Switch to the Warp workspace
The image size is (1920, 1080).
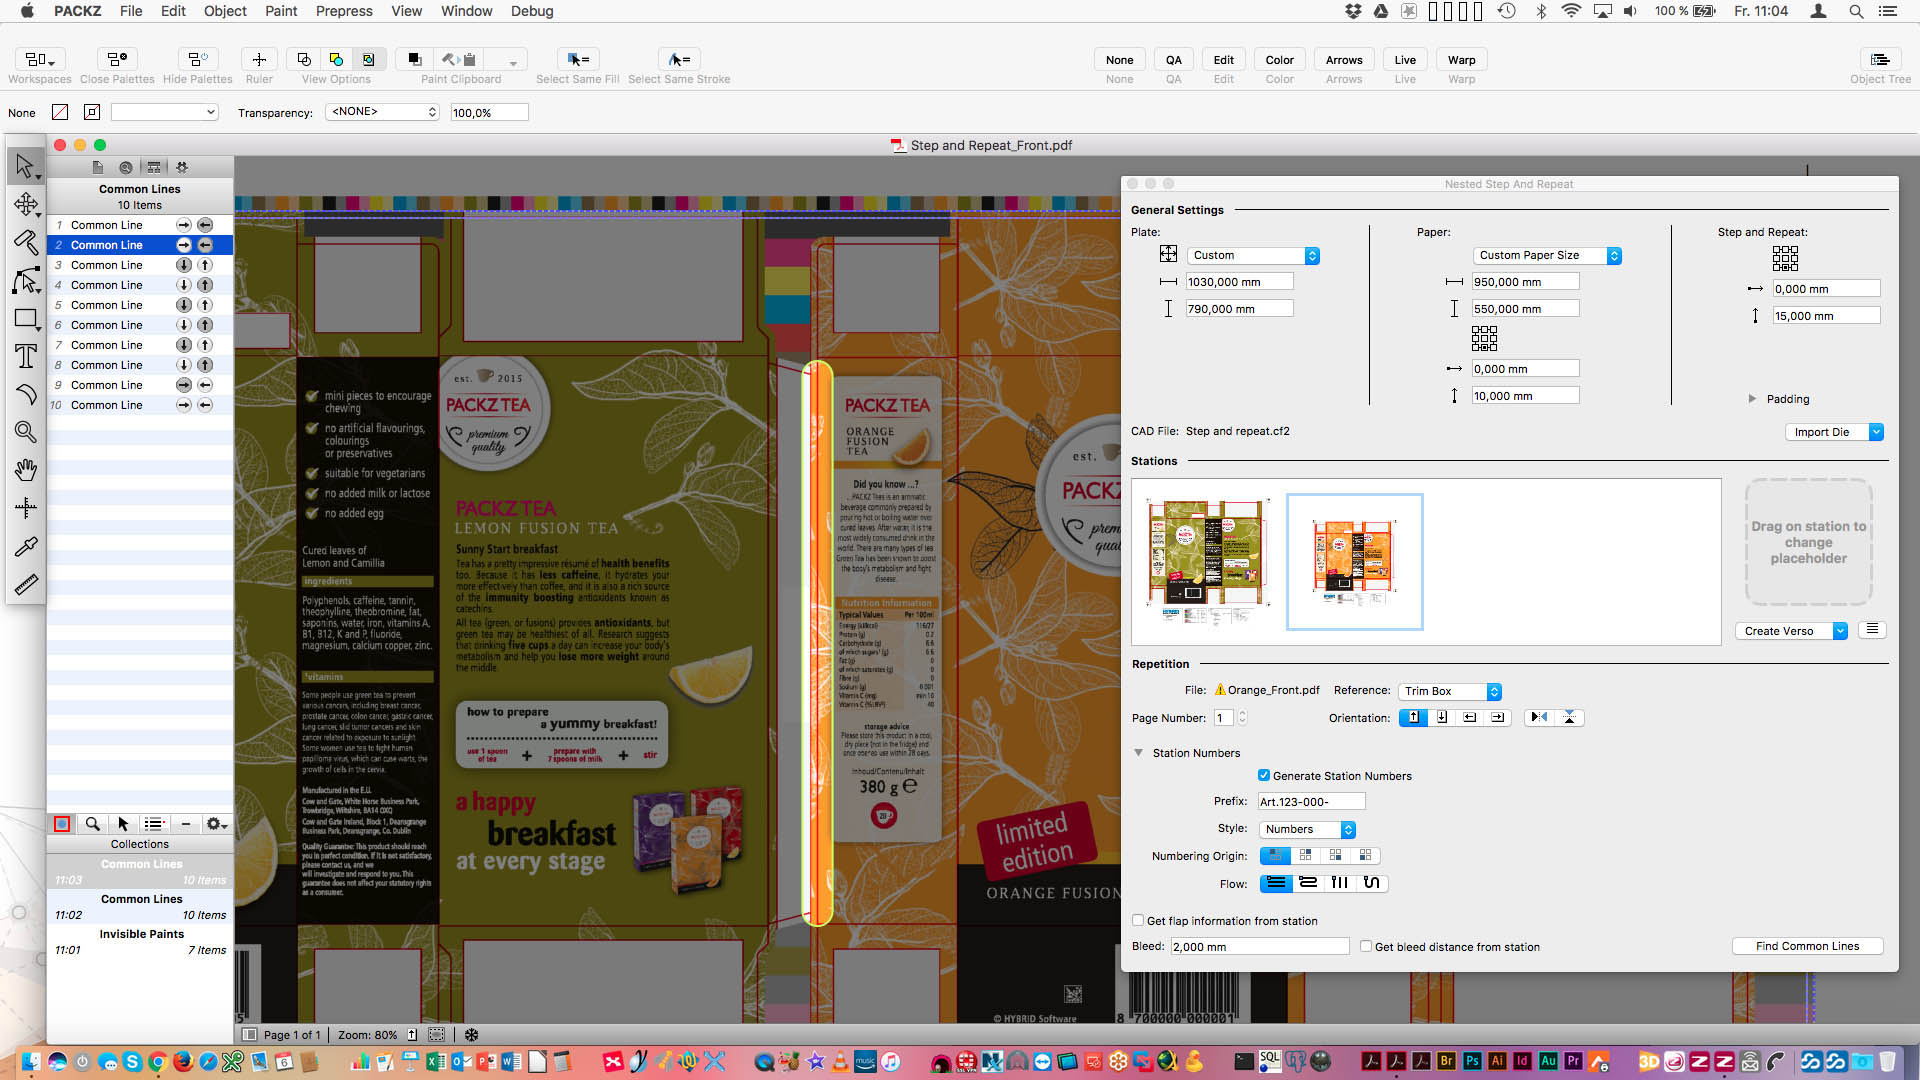tap(1461, 60)
